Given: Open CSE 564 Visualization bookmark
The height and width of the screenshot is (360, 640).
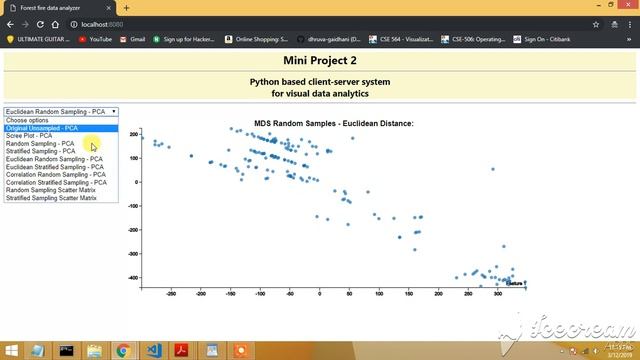Looking at the screenshot, I should pos(401,39).
